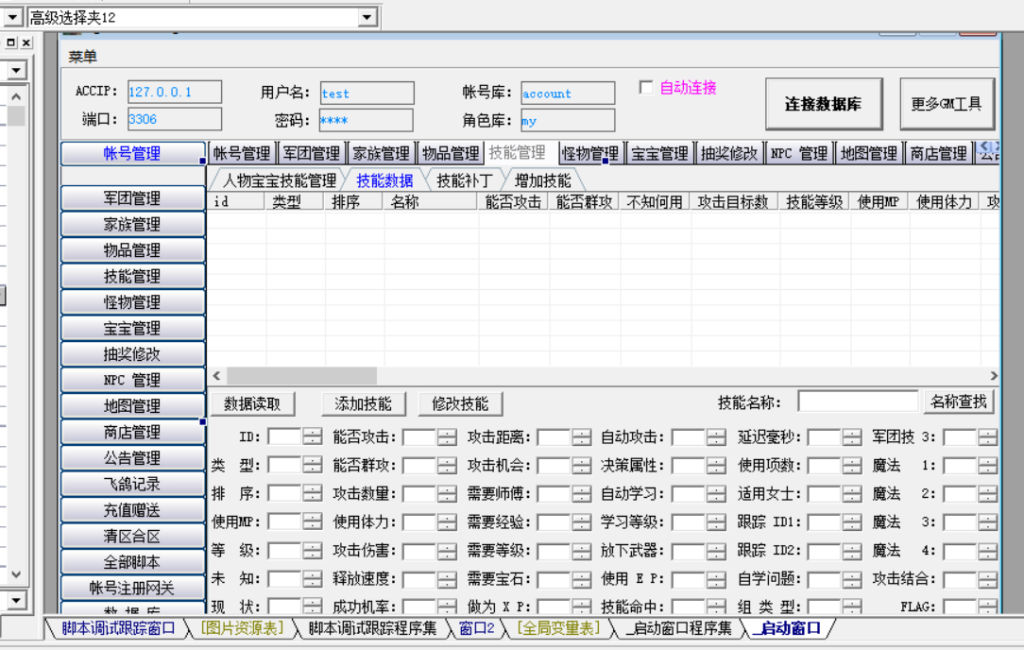Screen dimensions: 1024x650
Task: Enable the 自动连接 checkbox
Action: pyautogui.click(x=646, y=87)
